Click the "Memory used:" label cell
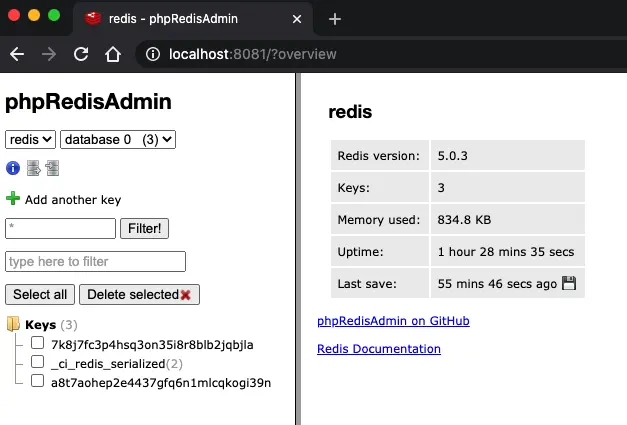This screenshot has width=627, height=425. pyautogui.click(x=380, y=219)
